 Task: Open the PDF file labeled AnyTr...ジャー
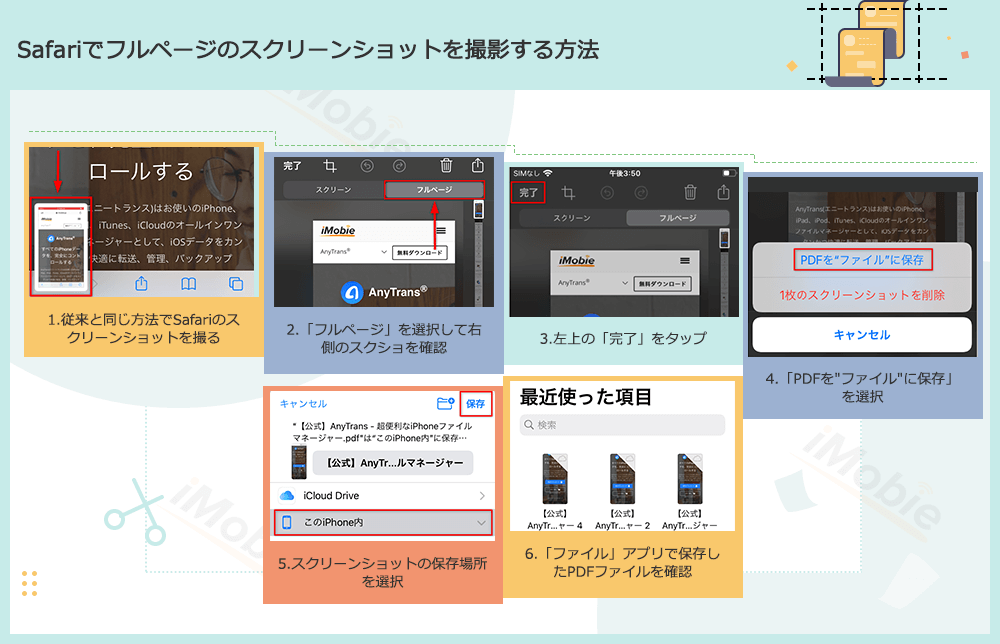coord(689,491)
